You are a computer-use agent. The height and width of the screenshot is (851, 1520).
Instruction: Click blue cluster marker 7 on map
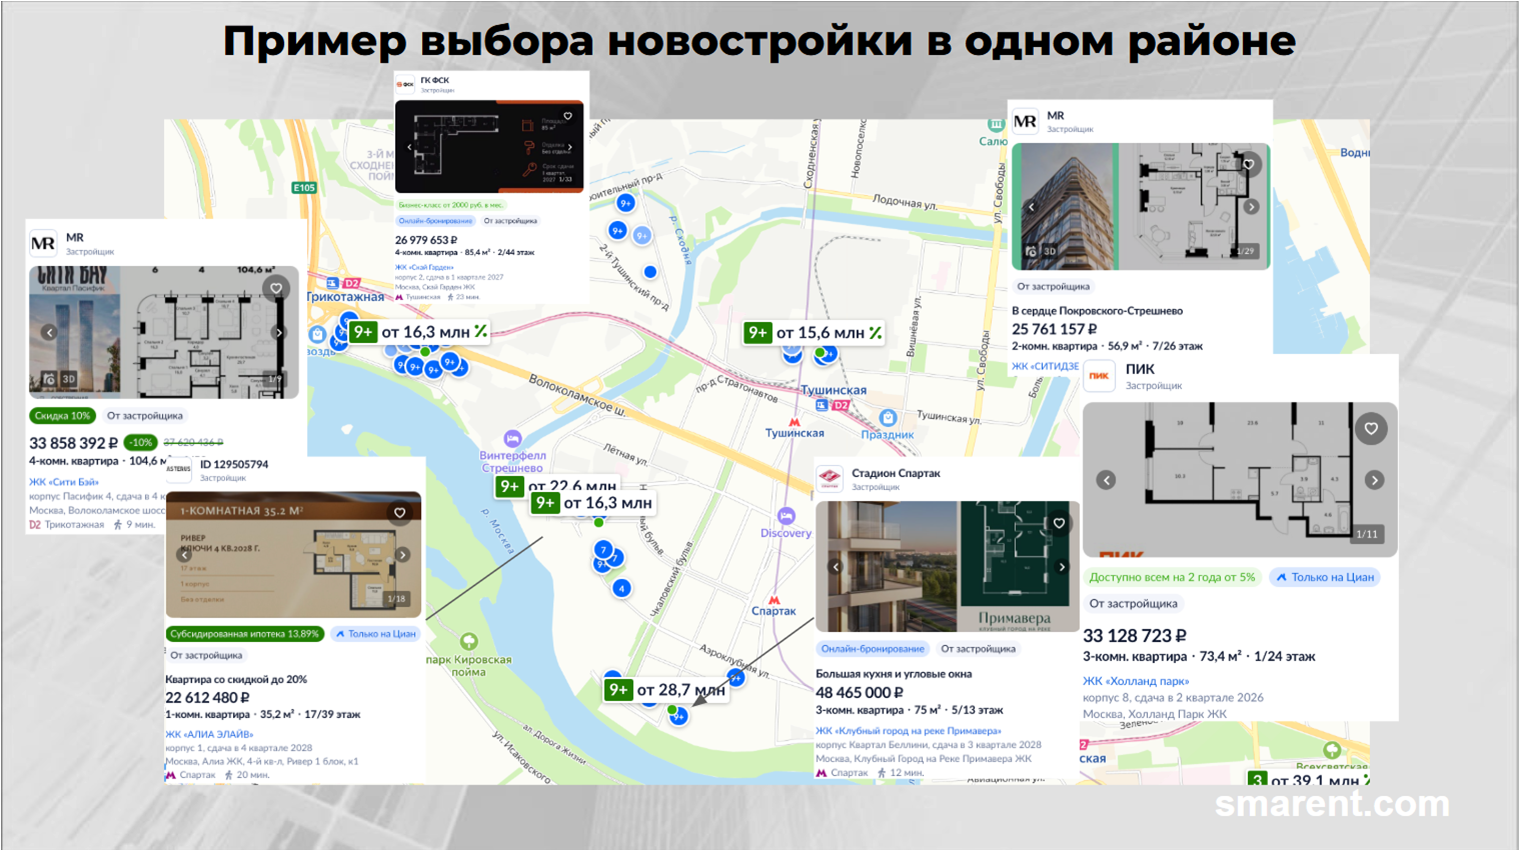[x=603, y=549]
